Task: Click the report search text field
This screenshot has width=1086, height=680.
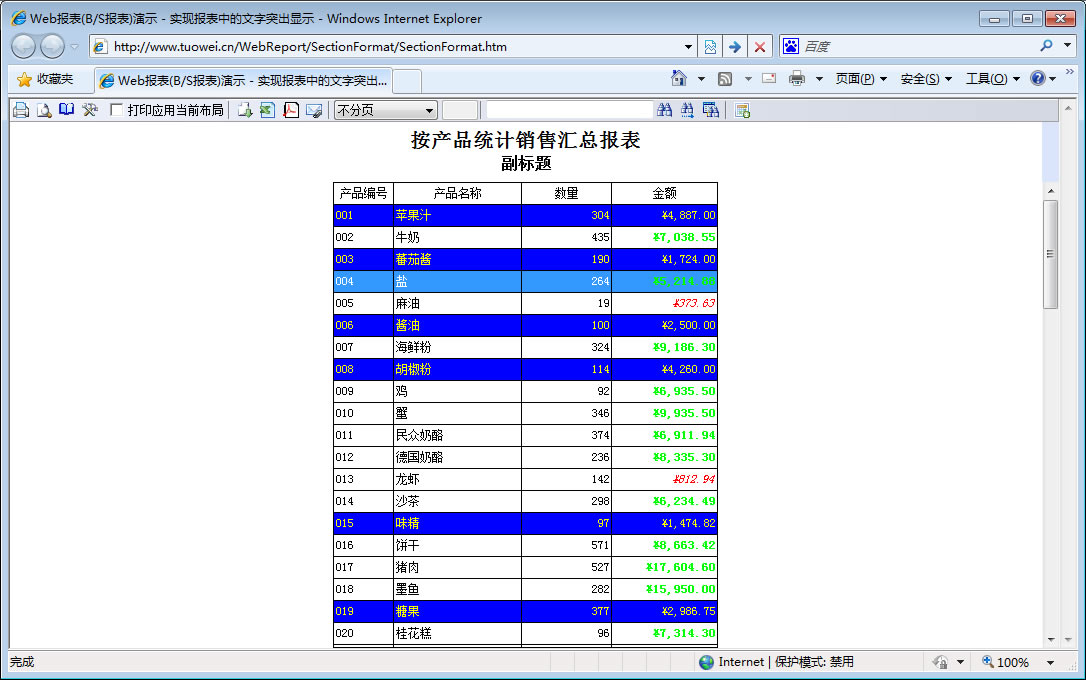Action: [568, 110]
